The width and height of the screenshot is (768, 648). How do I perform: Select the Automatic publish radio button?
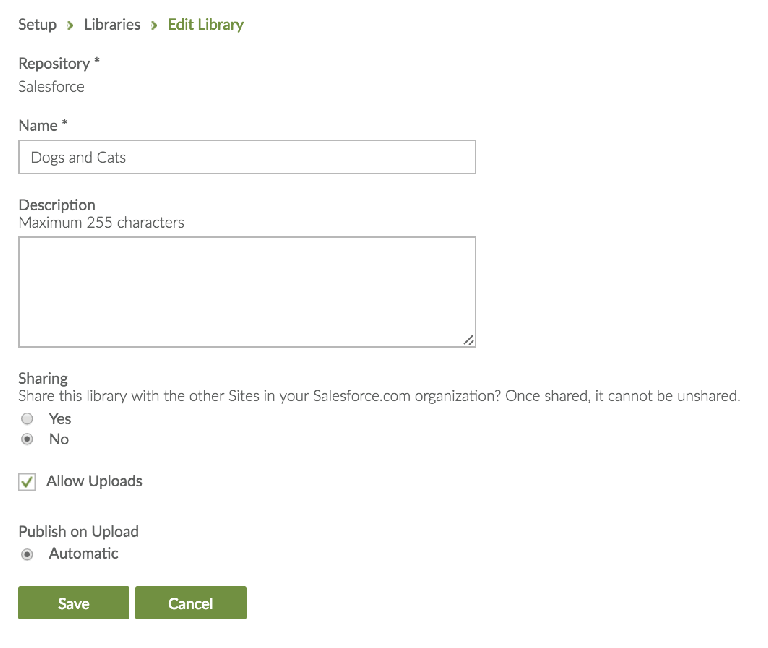click(27, 554)
